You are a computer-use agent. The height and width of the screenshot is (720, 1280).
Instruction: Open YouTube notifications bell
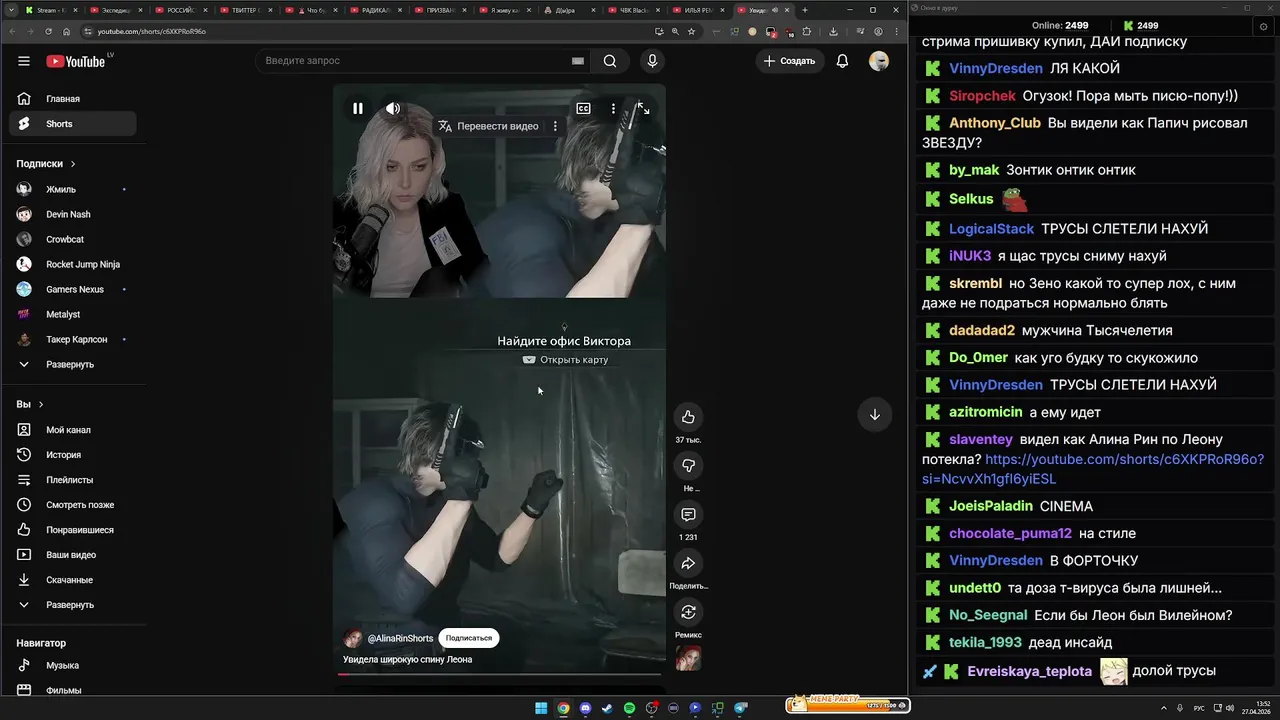[842, 61]
